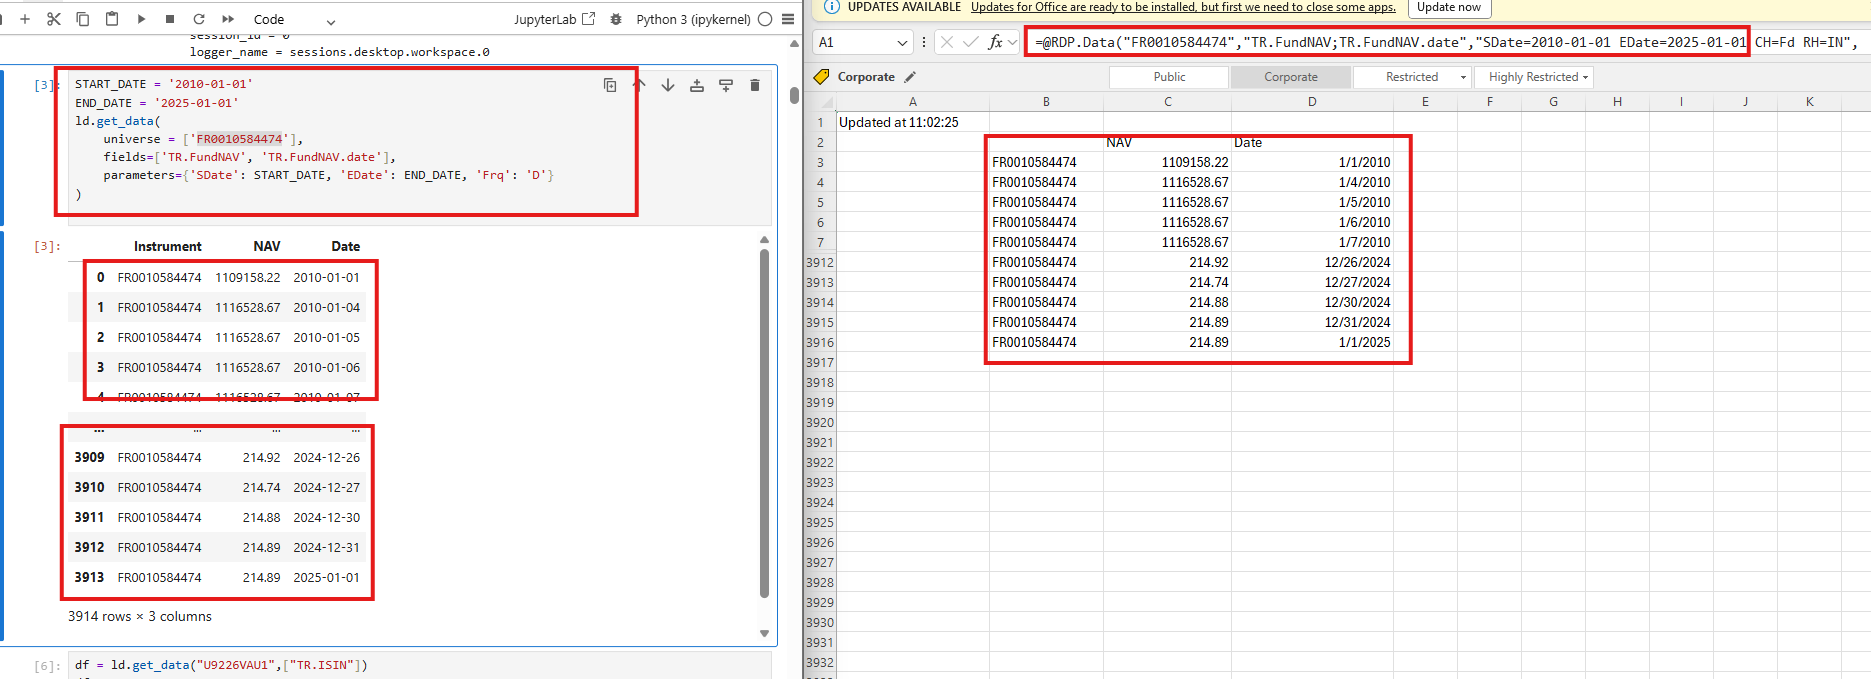The height and width of the screenshot is (679, 1871).
Task: Click the updates info icon in Excel
Action: pos(831,7)
